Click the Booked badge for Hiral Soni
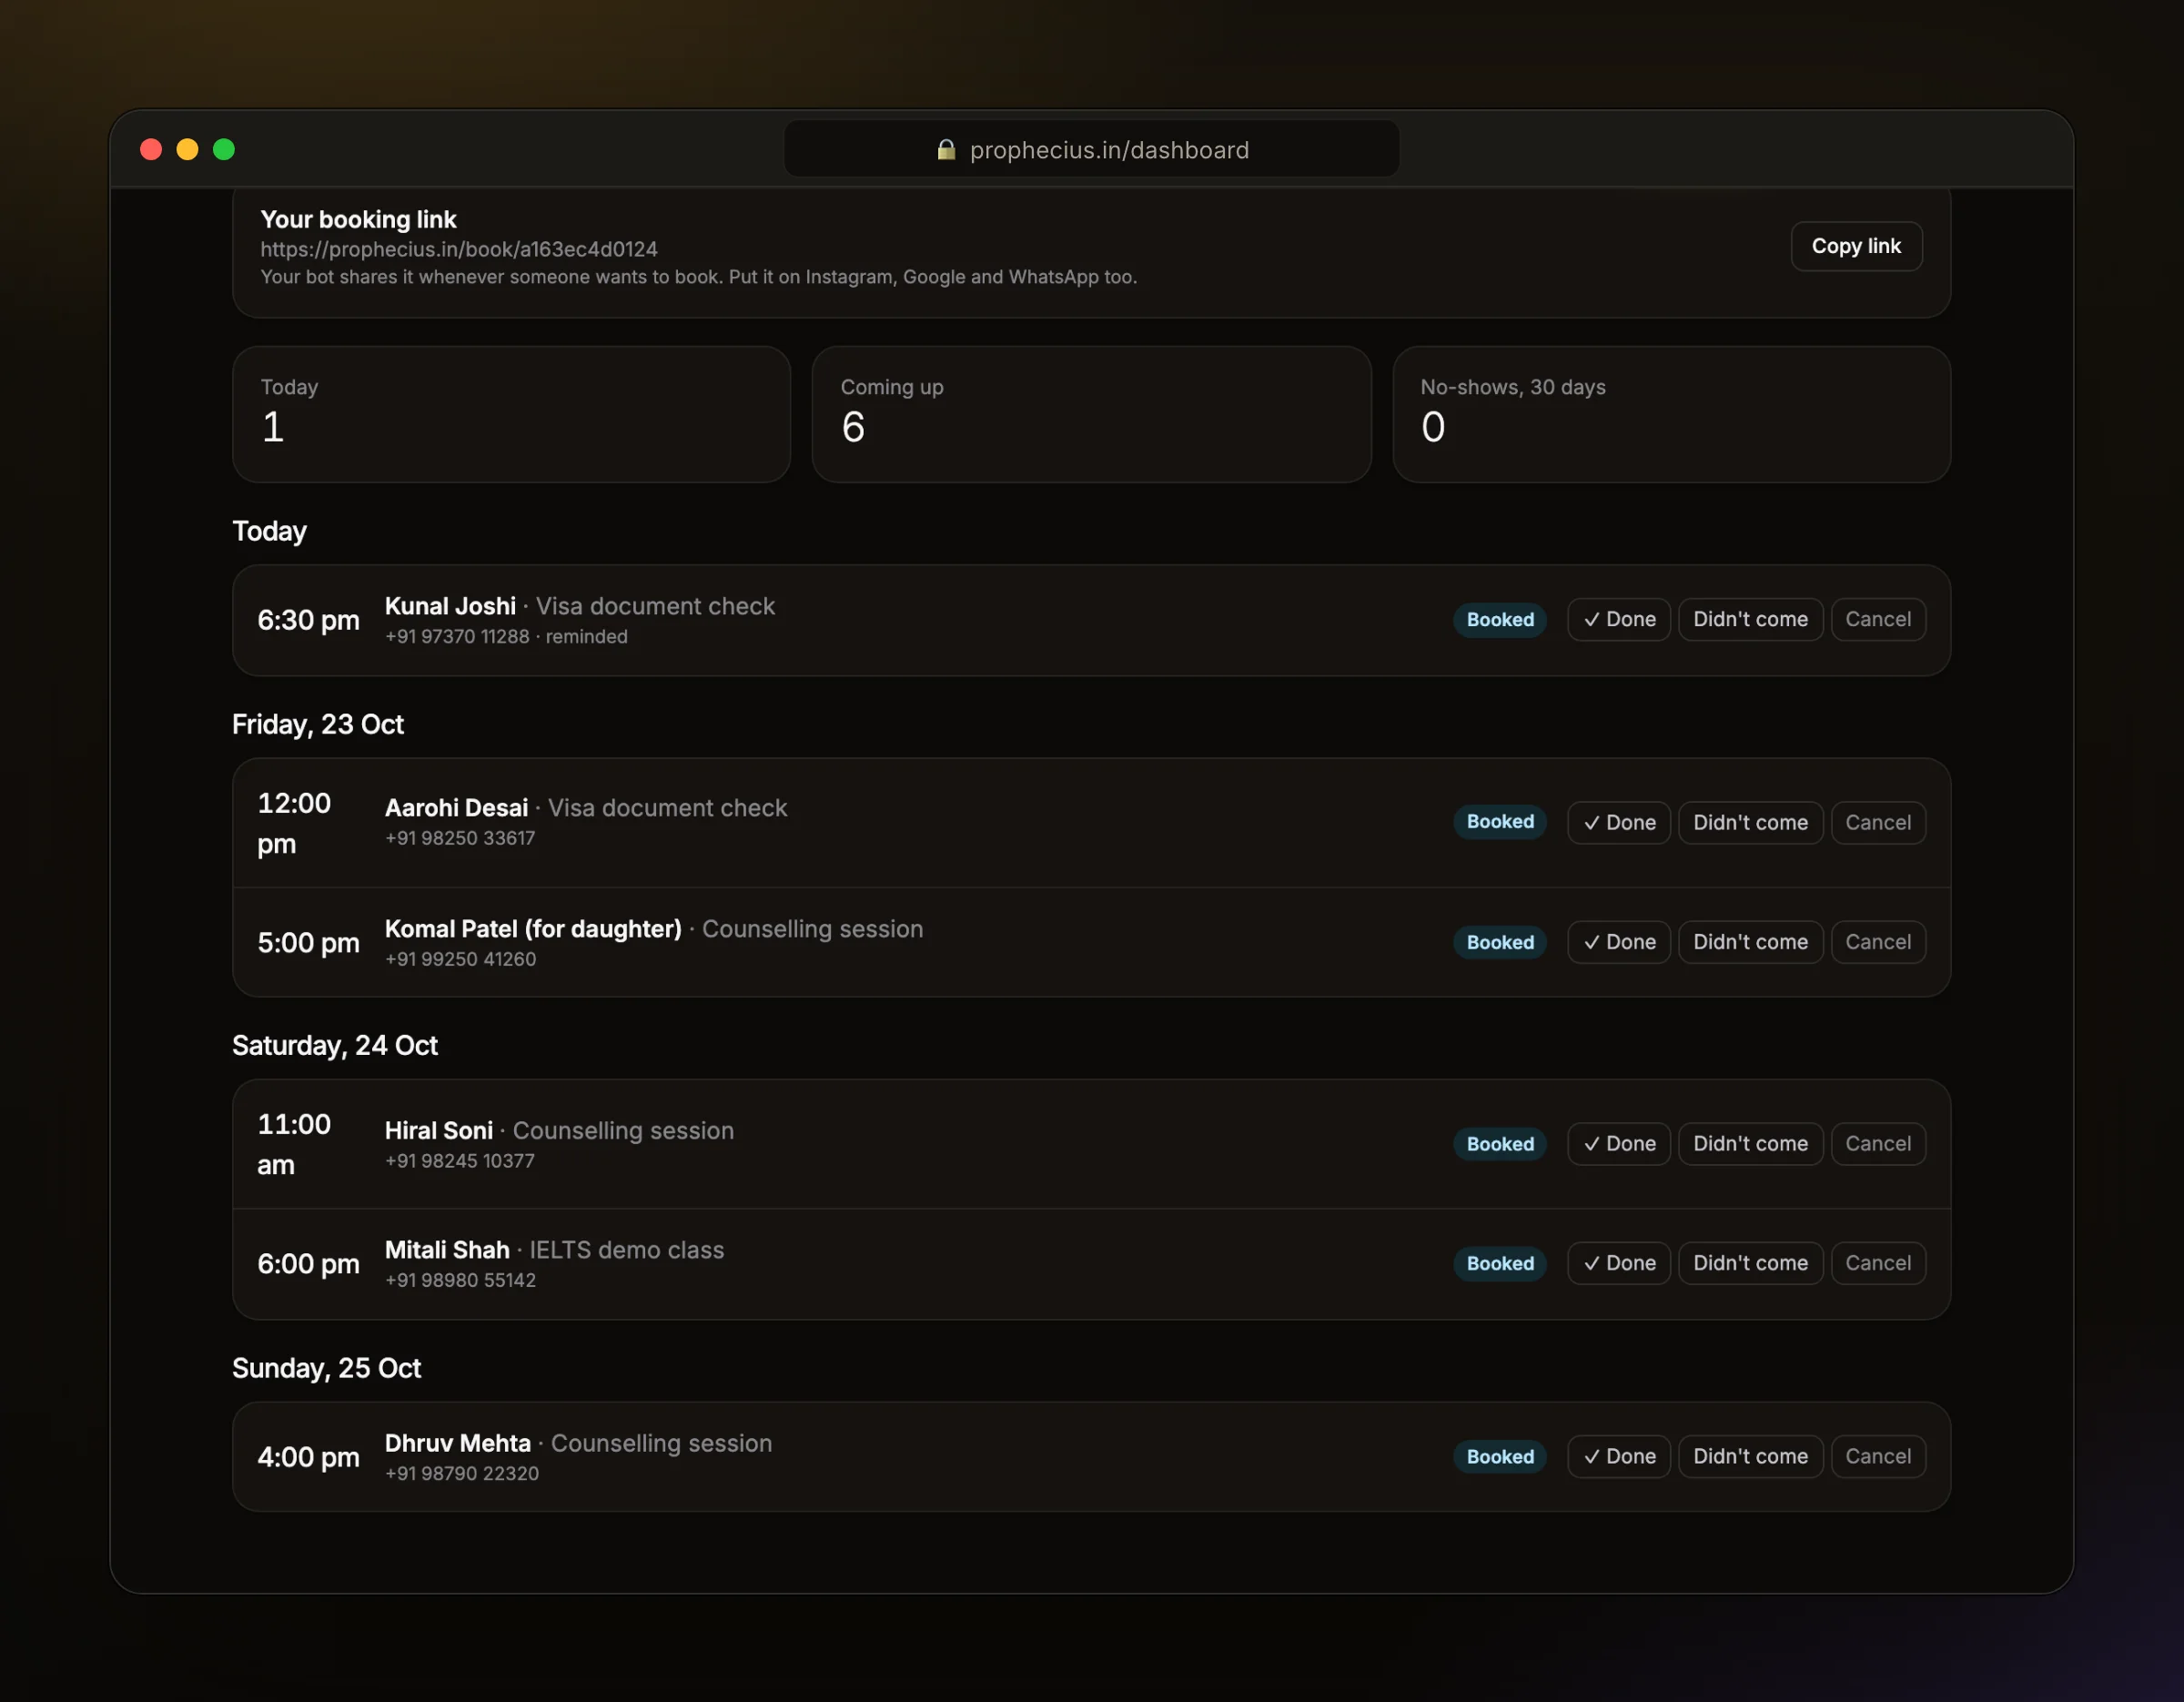This screenshot has width=2184, height=1702. click(x=1500, y=1143)
